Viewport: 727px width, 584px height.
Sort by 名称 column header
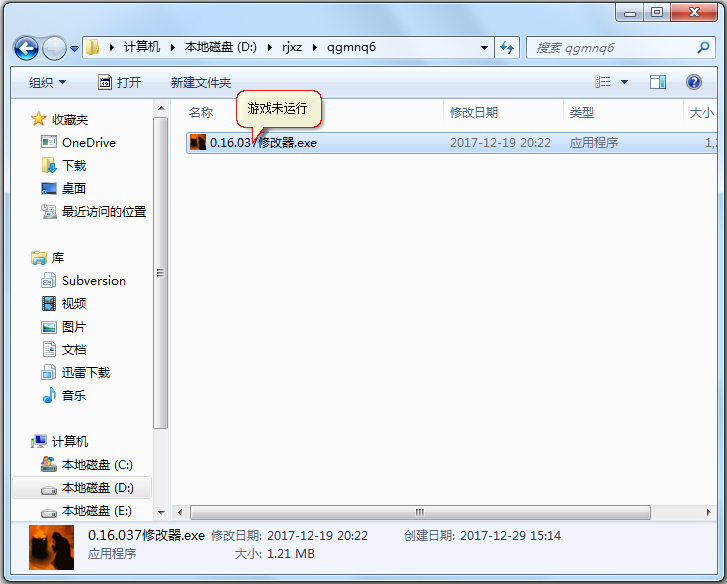pyautogui.click(x=201, y=112)
